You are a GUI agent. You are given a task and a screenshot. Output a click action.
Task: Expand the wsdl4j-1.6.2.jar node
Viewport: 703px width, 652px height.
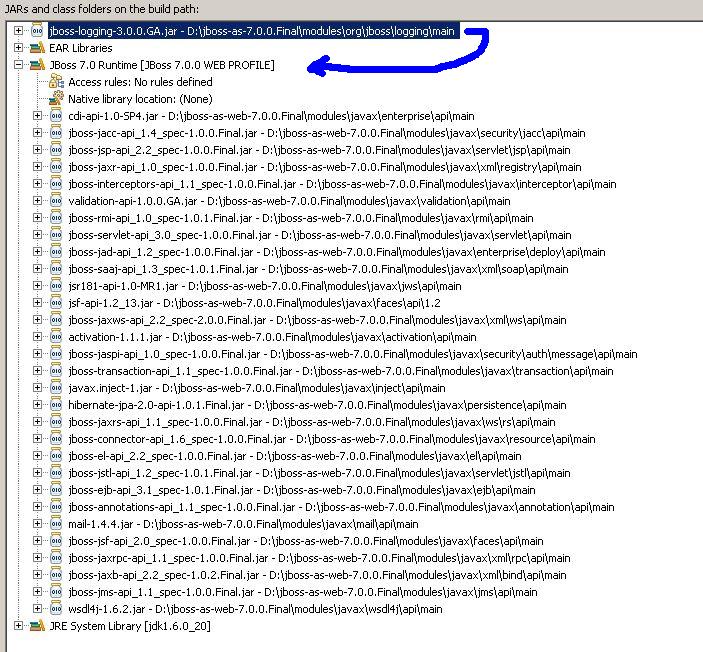38,609
